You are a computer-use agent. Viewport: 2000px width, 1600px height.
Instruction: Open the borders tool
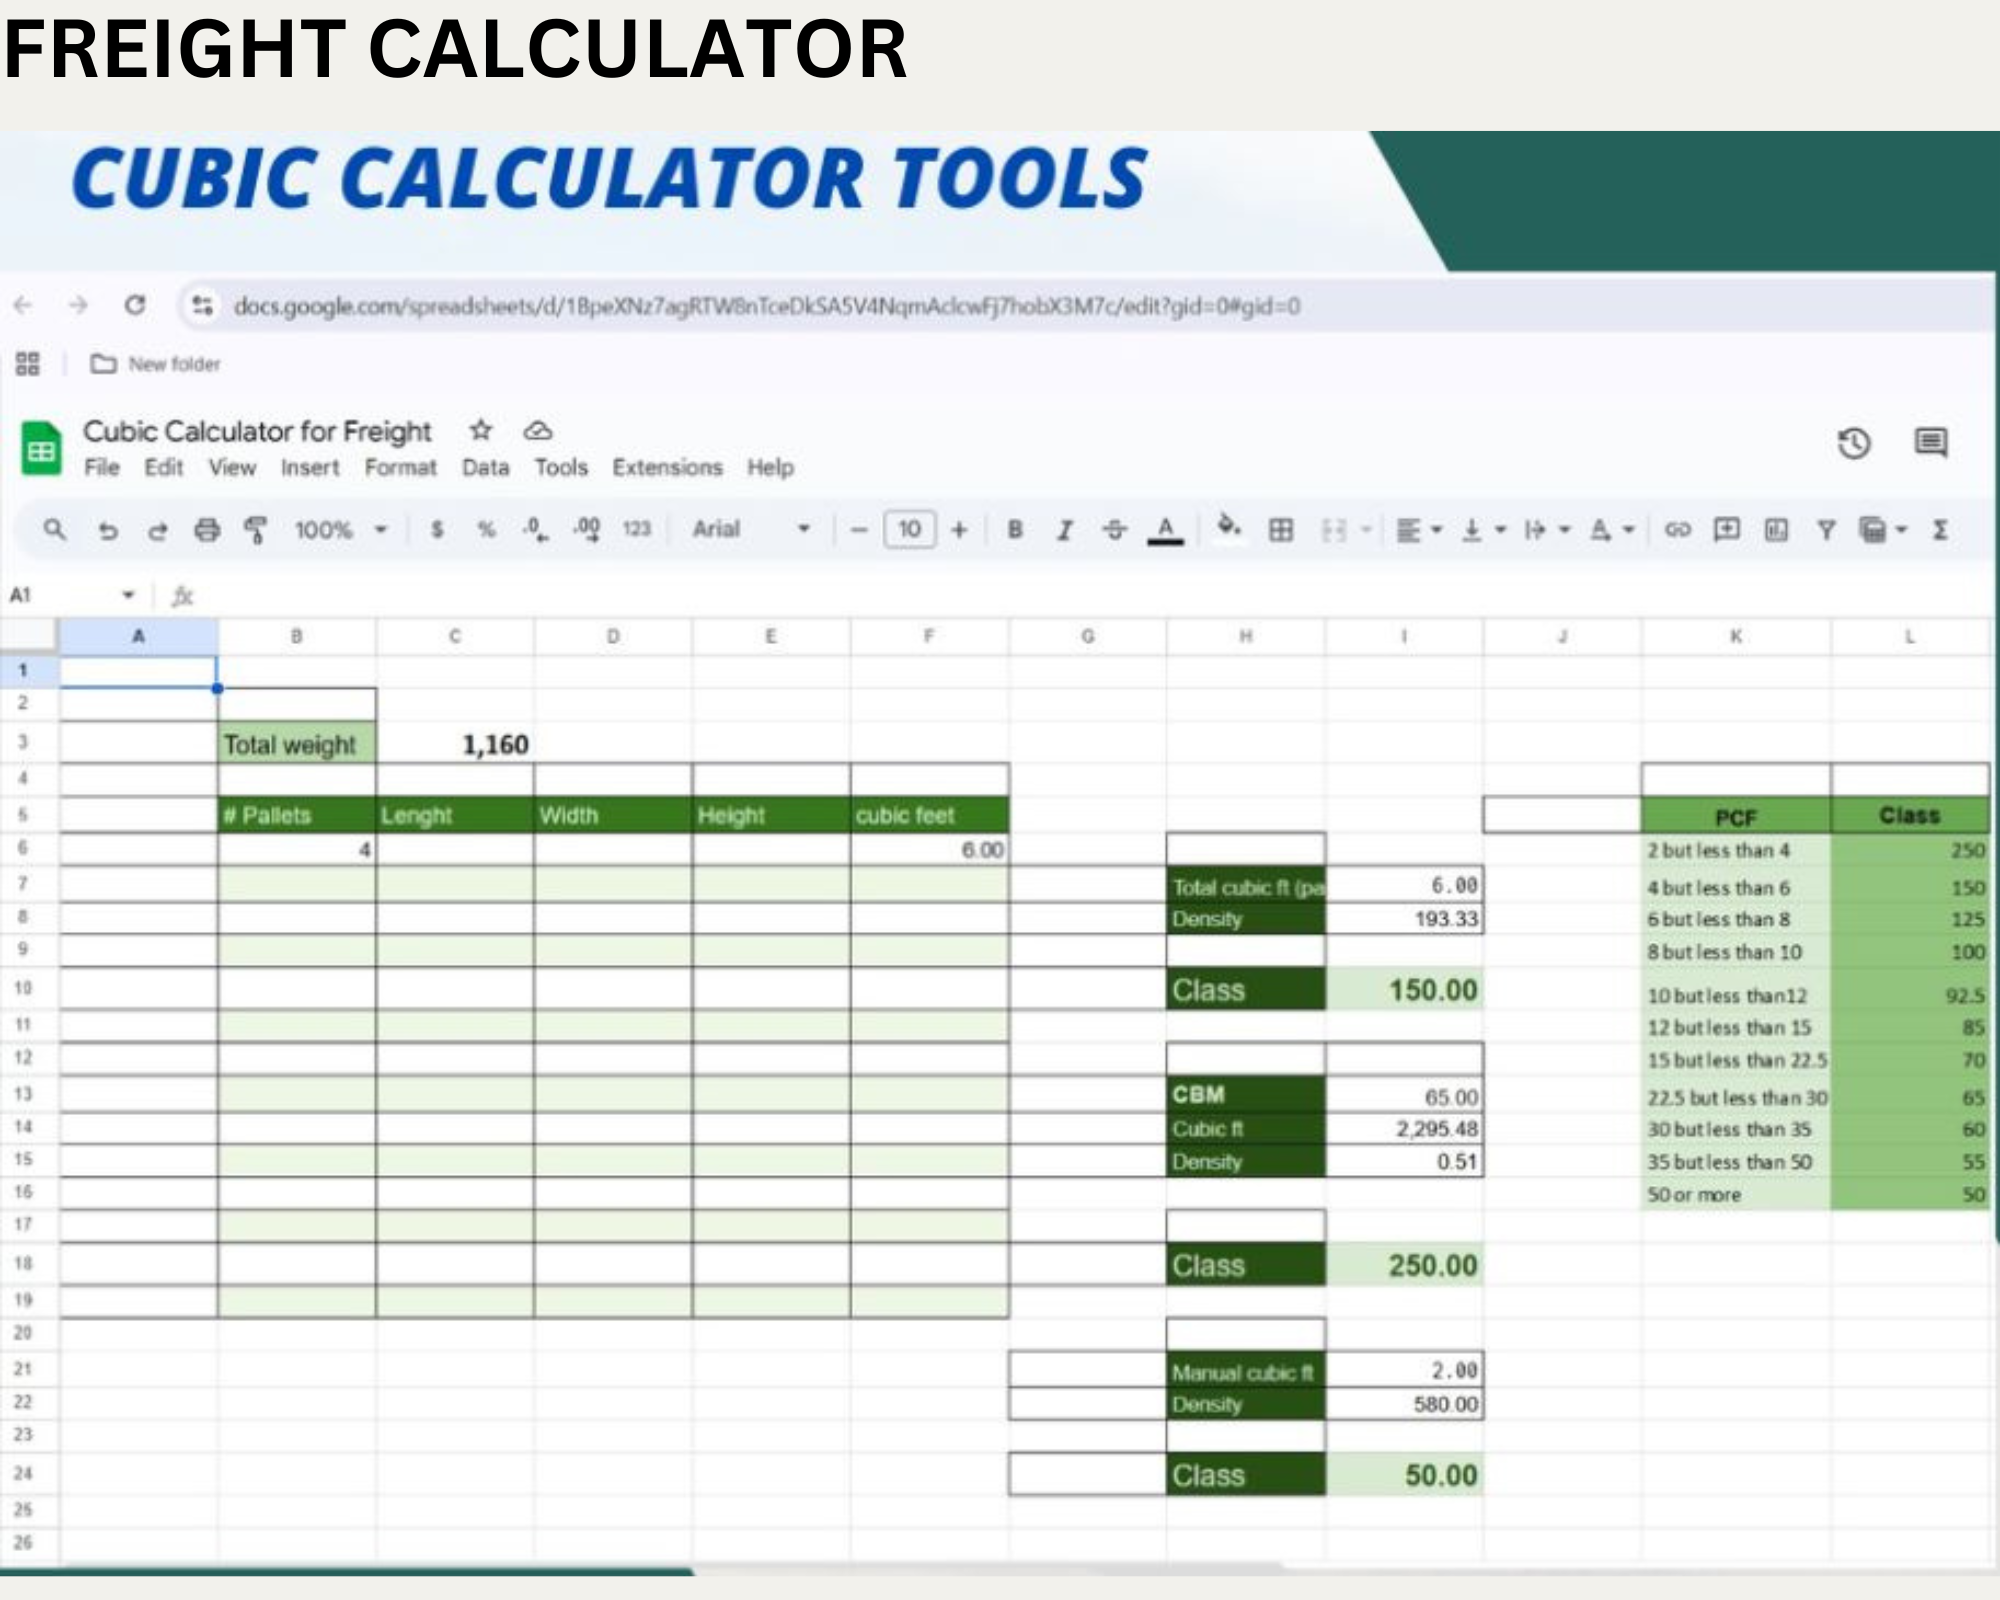(x=1281, y=530)
